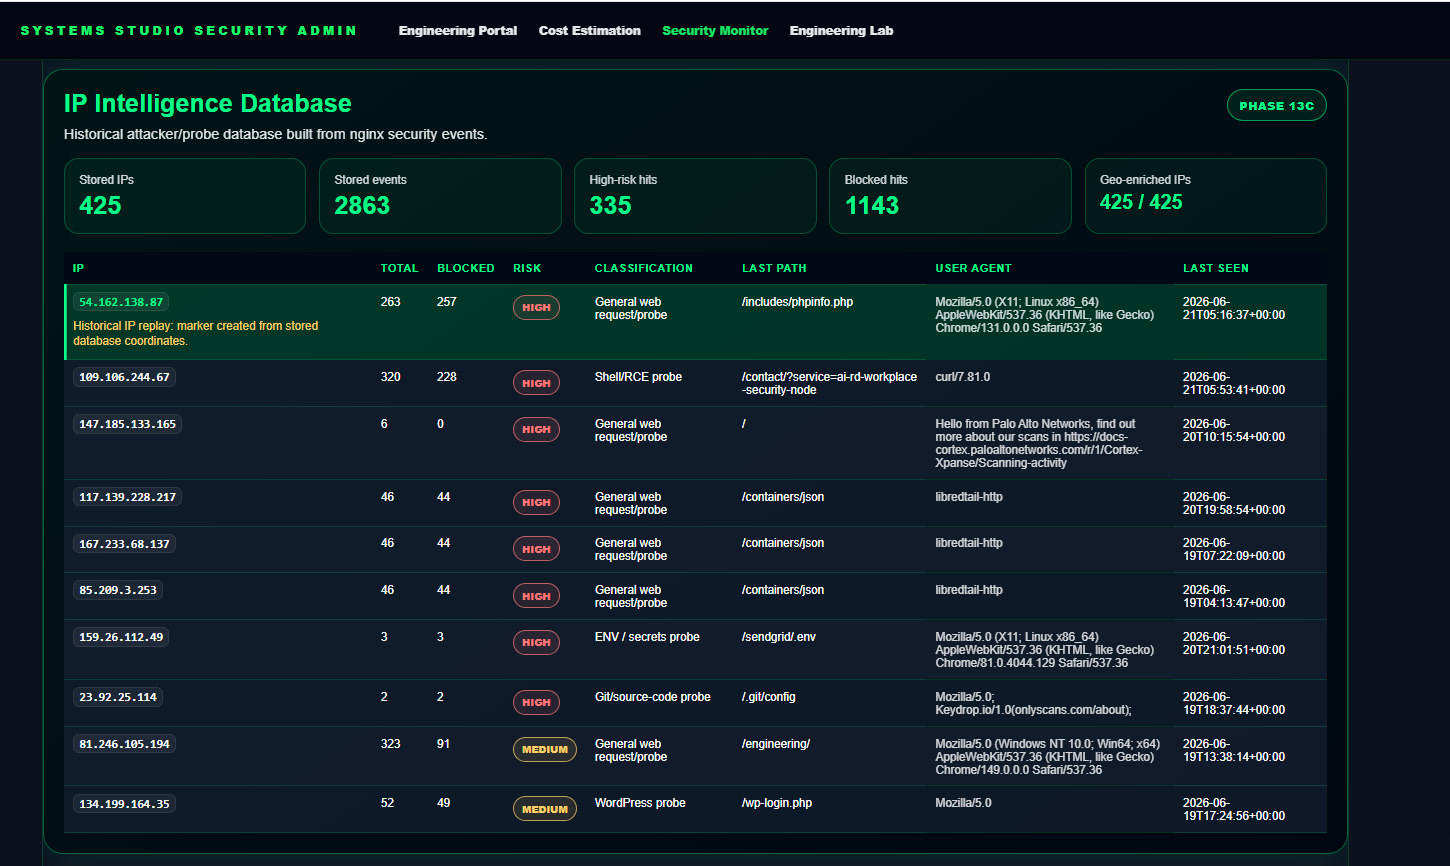The height and width of the screenshot is (866, 1450).
Task: Click the /wp-login.php path
Action: pos(777,803)
